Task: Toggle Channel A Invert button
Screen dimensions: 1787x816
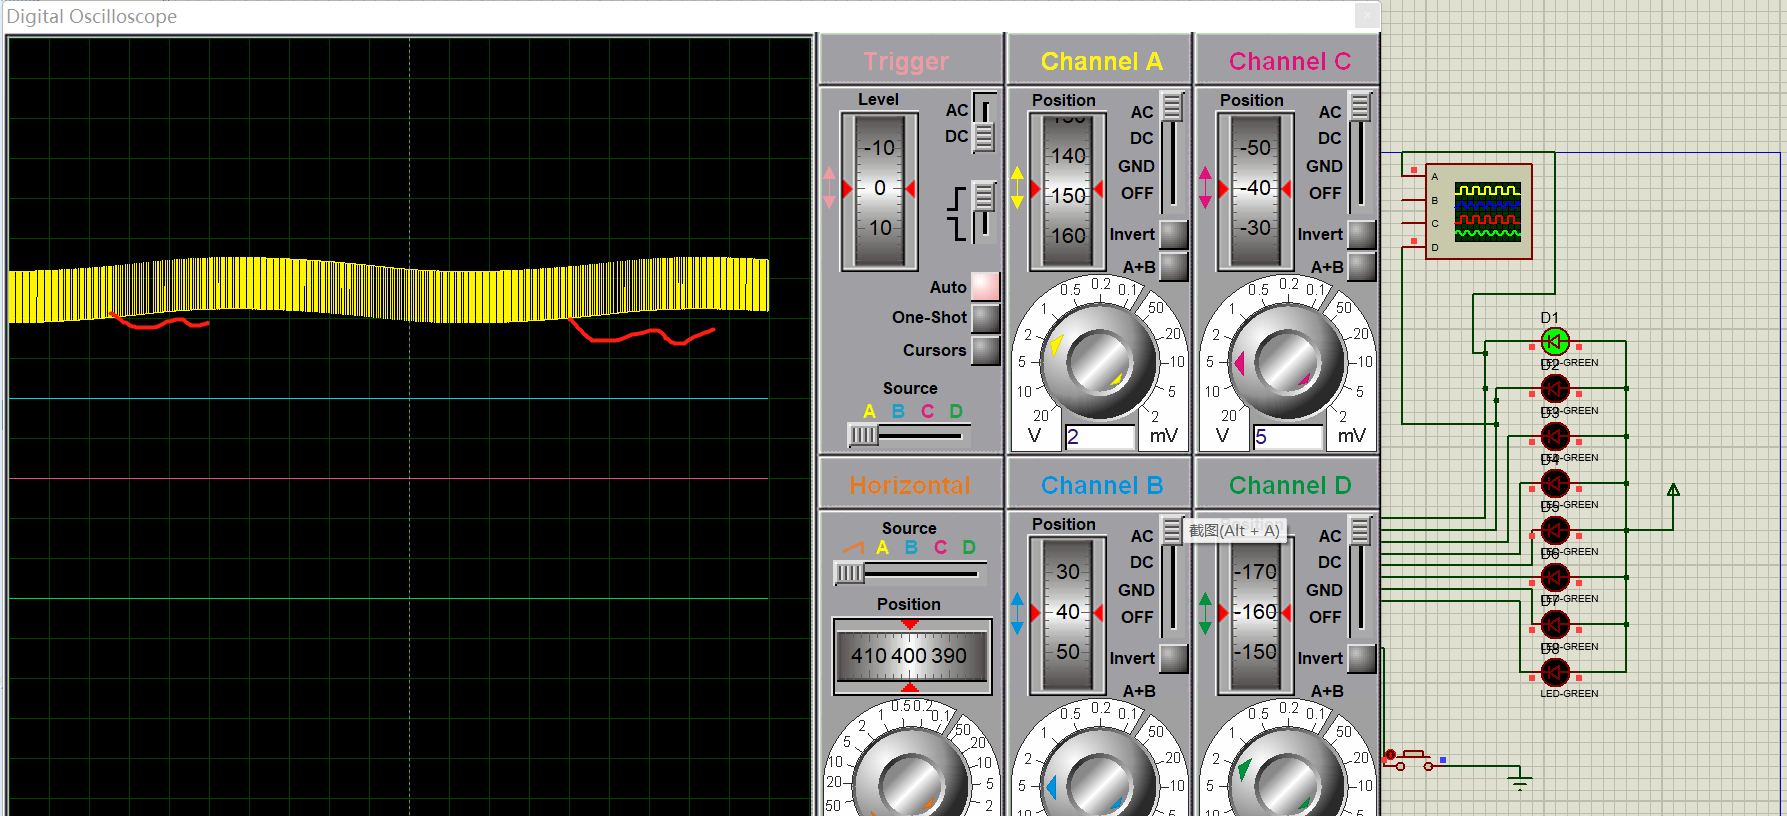Action: click(x=1174, y=234)
